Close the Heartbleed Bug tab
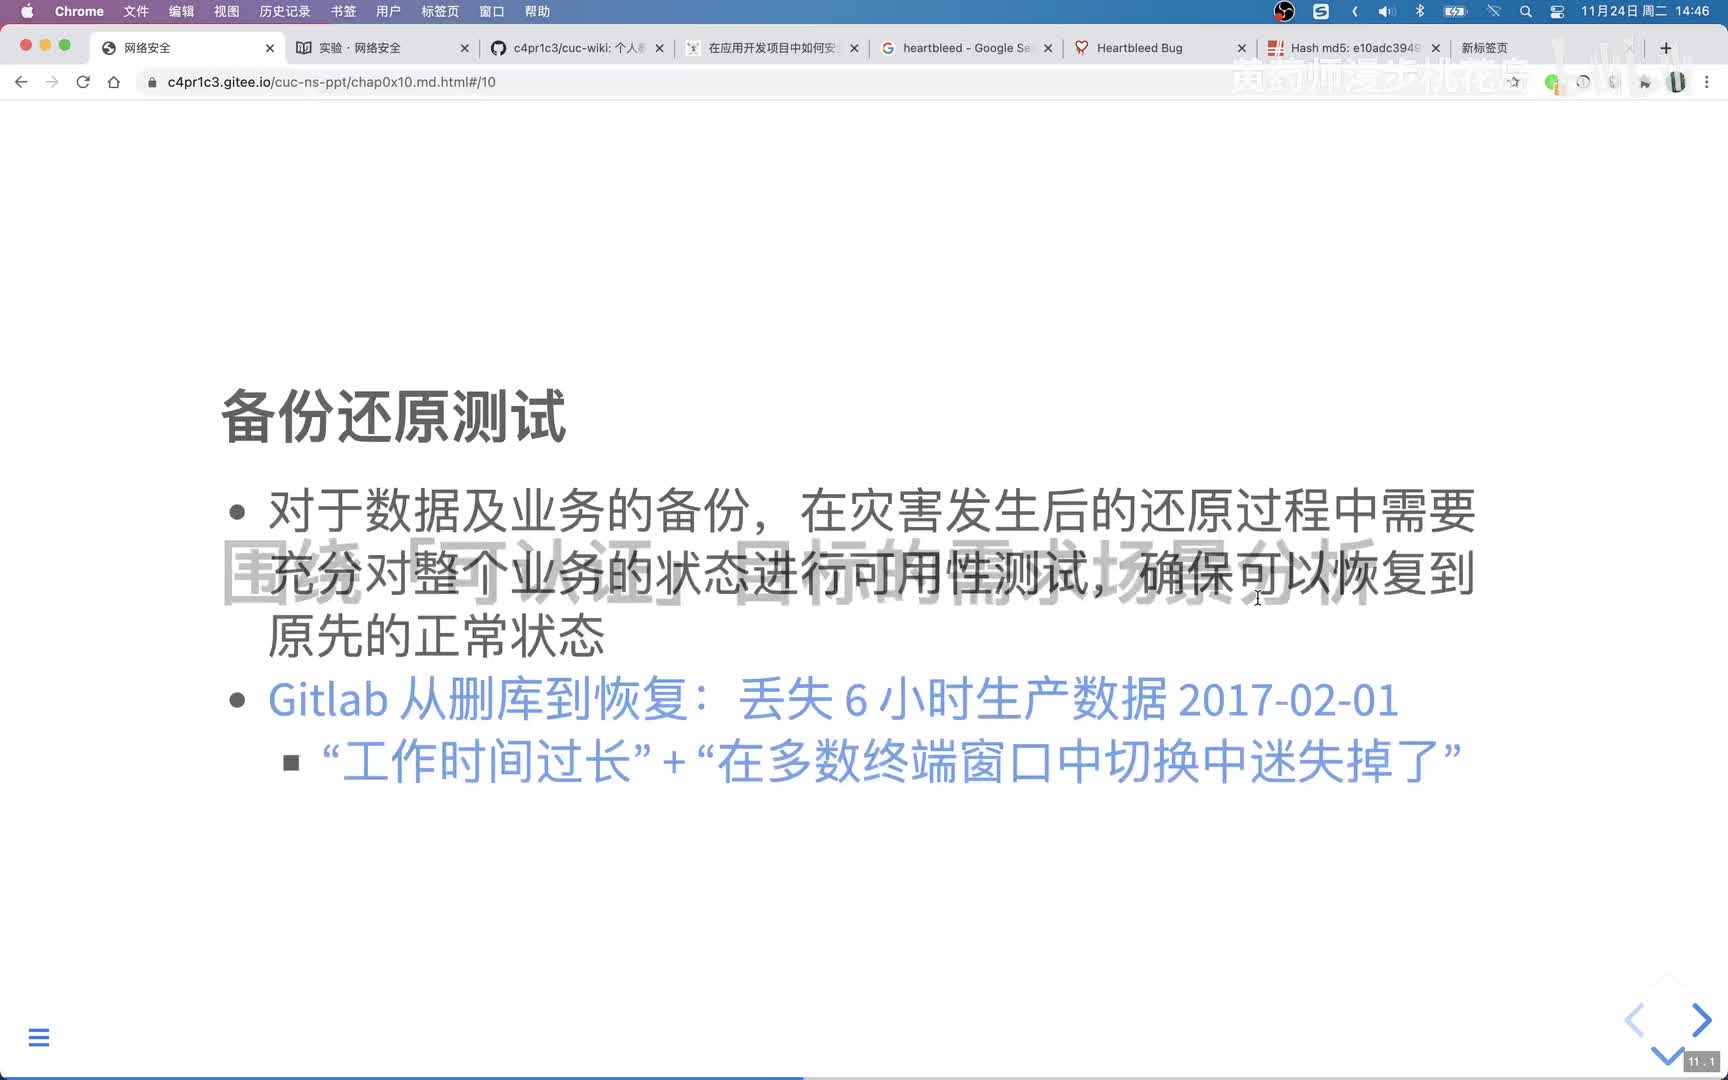The height and width of the screenshot is (1080, 1728). click(x=1242, y=48)
